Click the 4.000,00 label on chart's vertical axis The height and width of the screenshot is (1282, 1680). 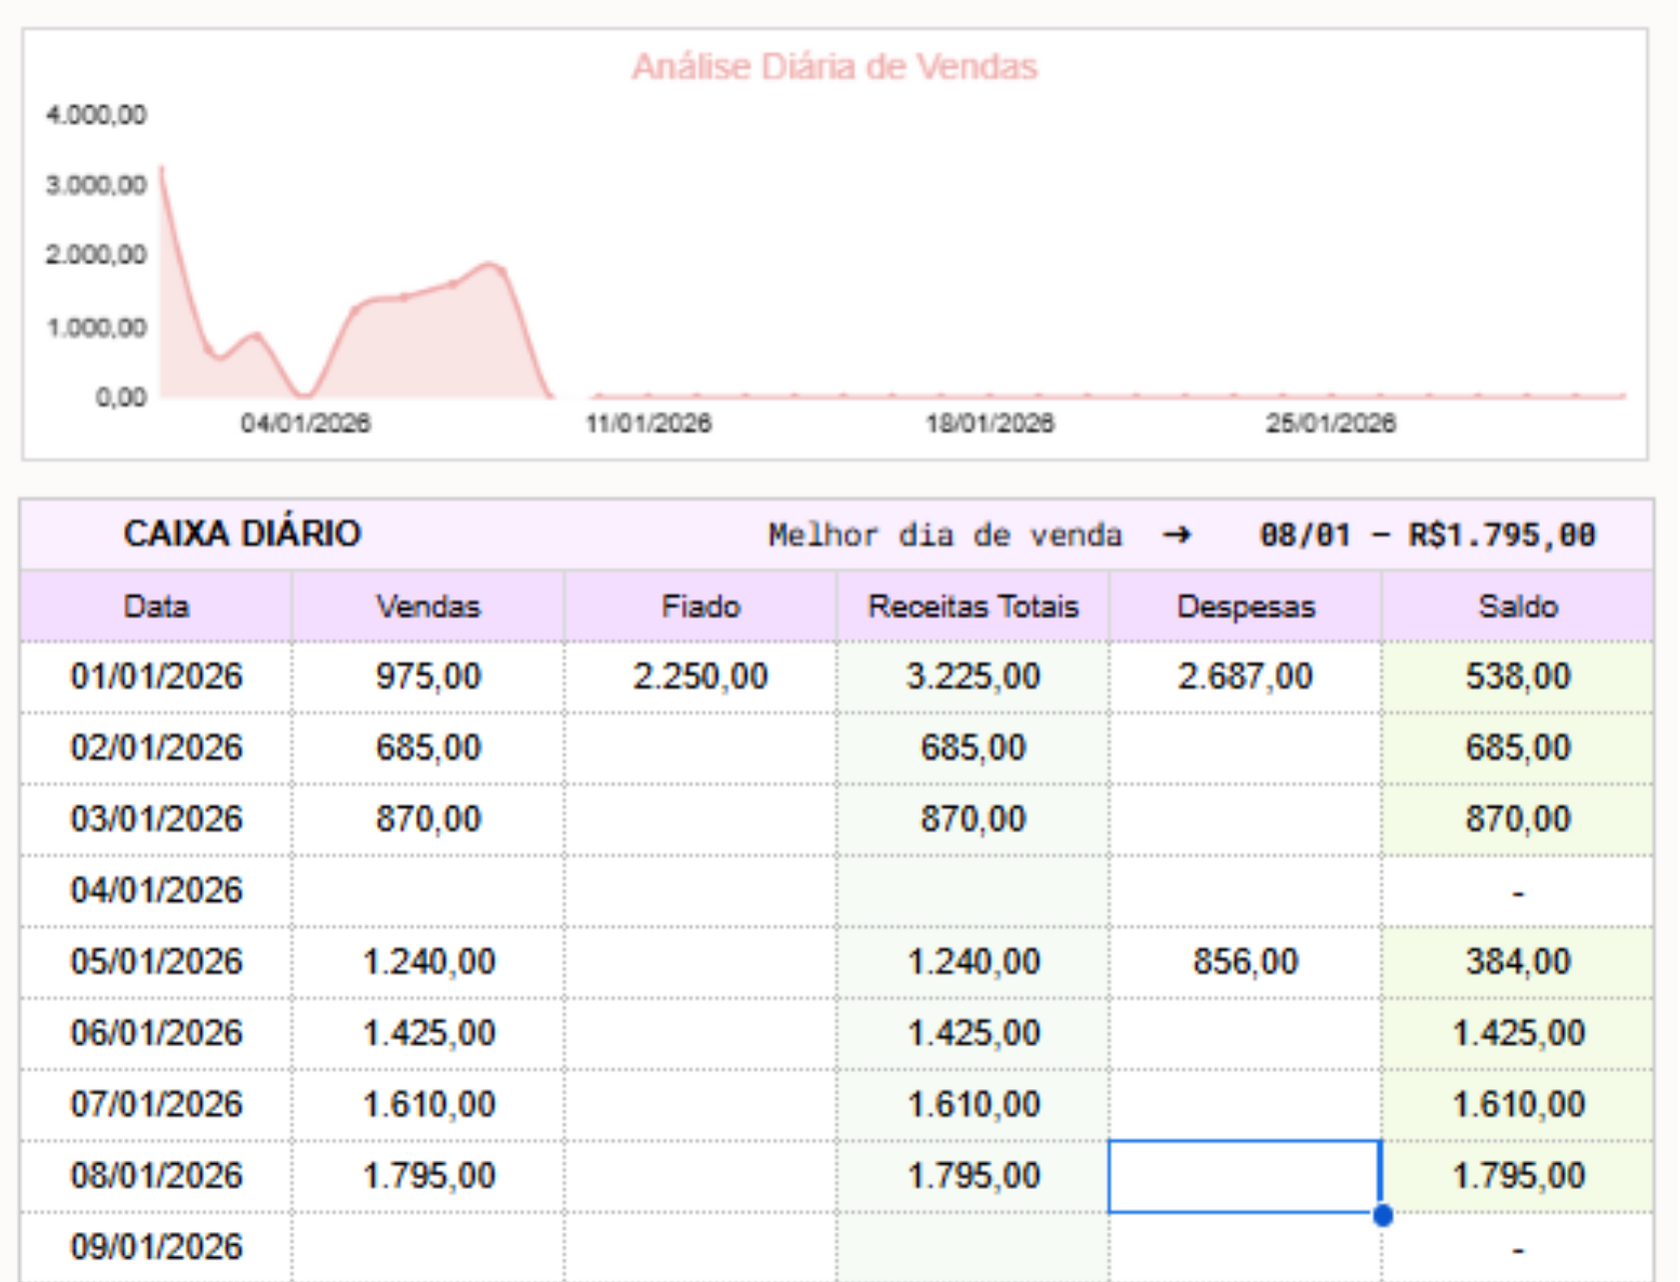coord(96,115)
